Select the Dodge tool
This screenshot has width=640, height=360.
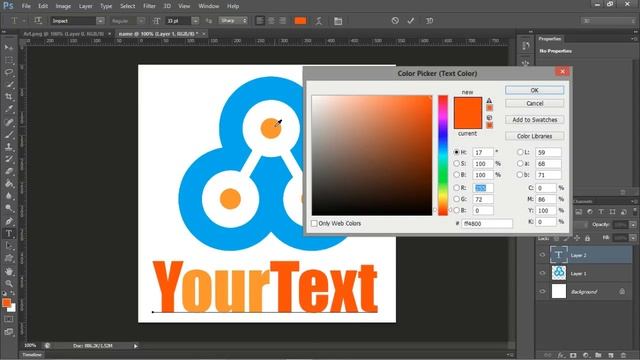(9, 209)
